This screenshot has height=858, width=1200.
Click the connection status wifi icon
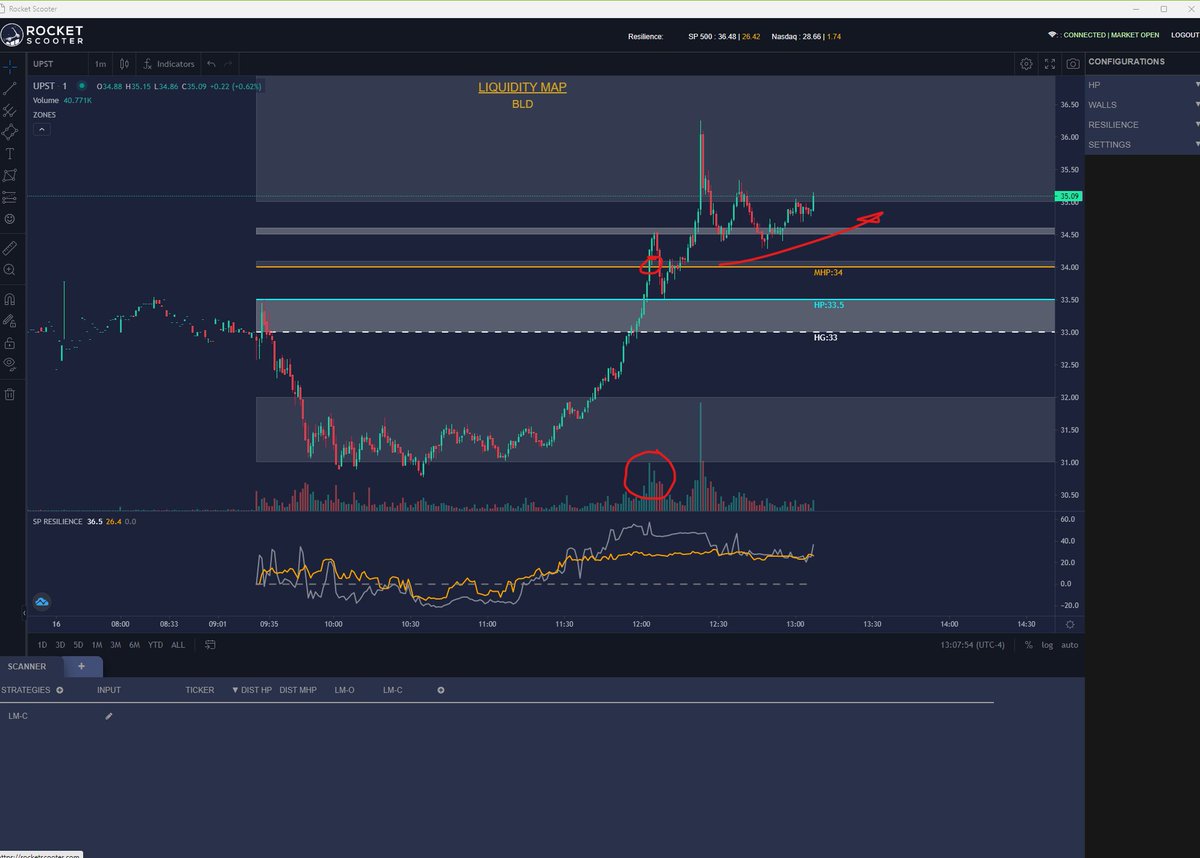pyautogui.click(x=1052, y=35)
